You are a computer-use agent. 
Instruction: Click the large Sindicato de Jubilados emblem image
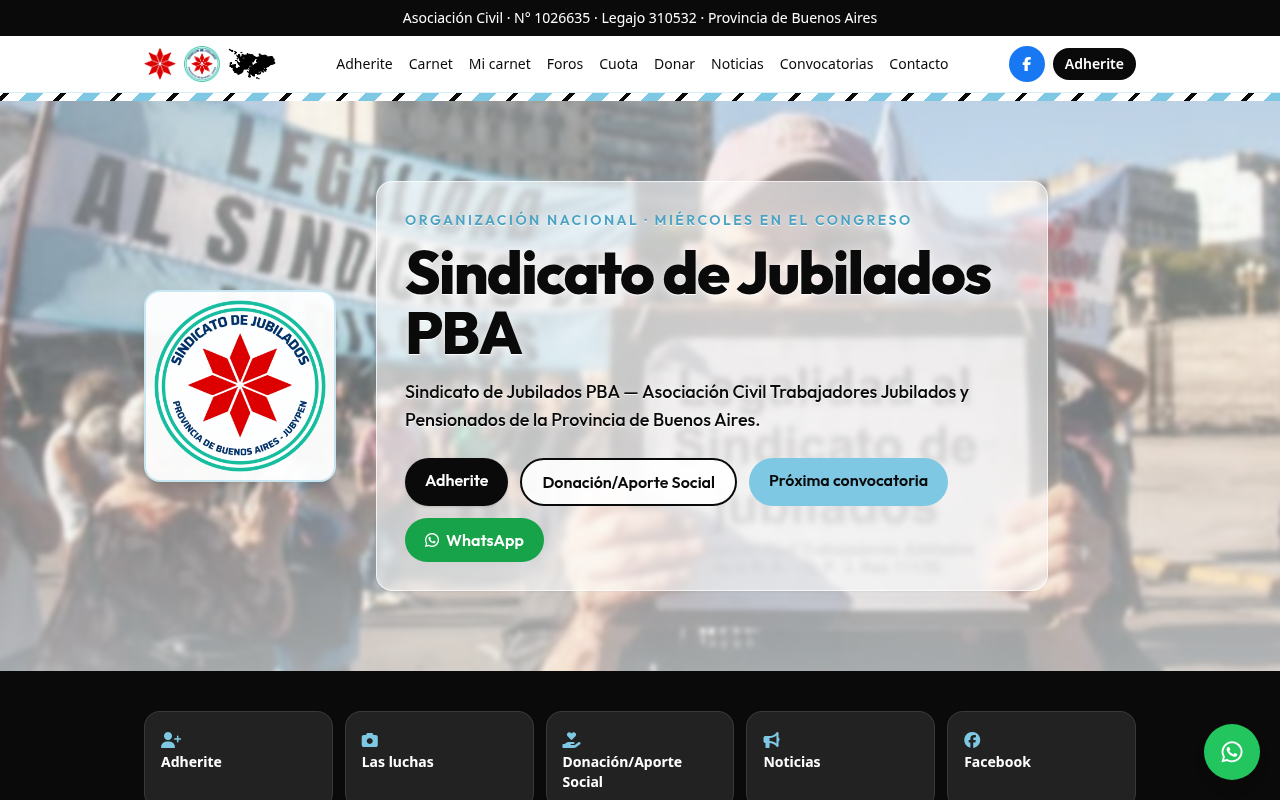click(x=240, y=386)
